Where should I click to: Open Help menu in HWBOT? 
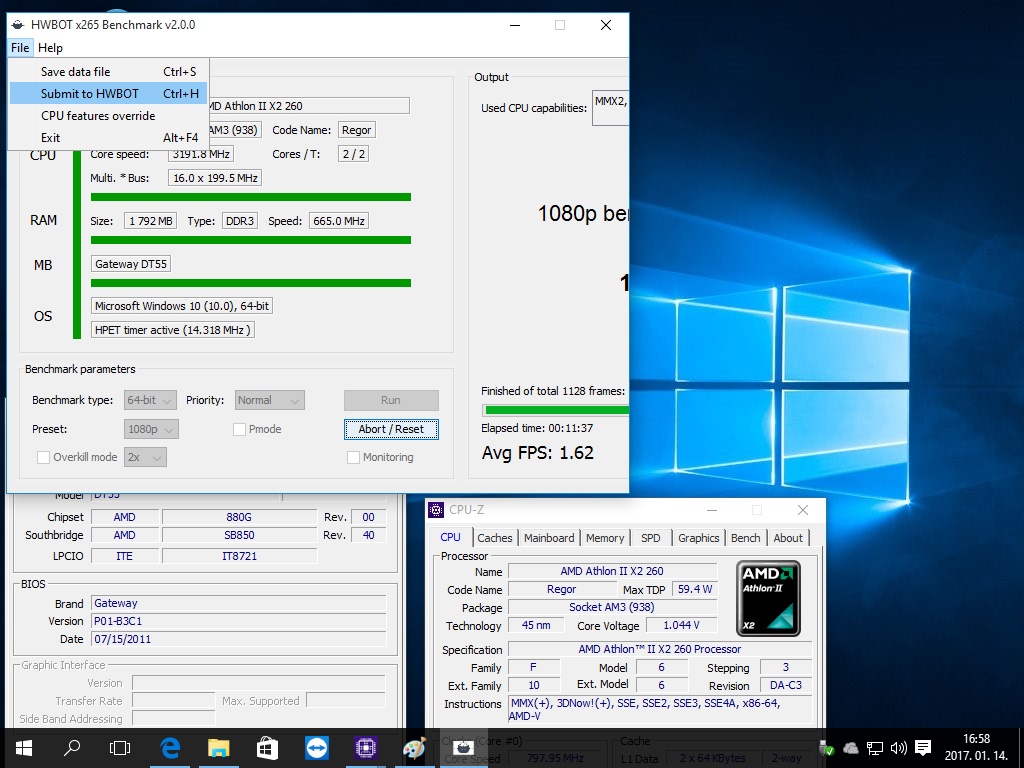pyautogui.click(x=50, y=48)
